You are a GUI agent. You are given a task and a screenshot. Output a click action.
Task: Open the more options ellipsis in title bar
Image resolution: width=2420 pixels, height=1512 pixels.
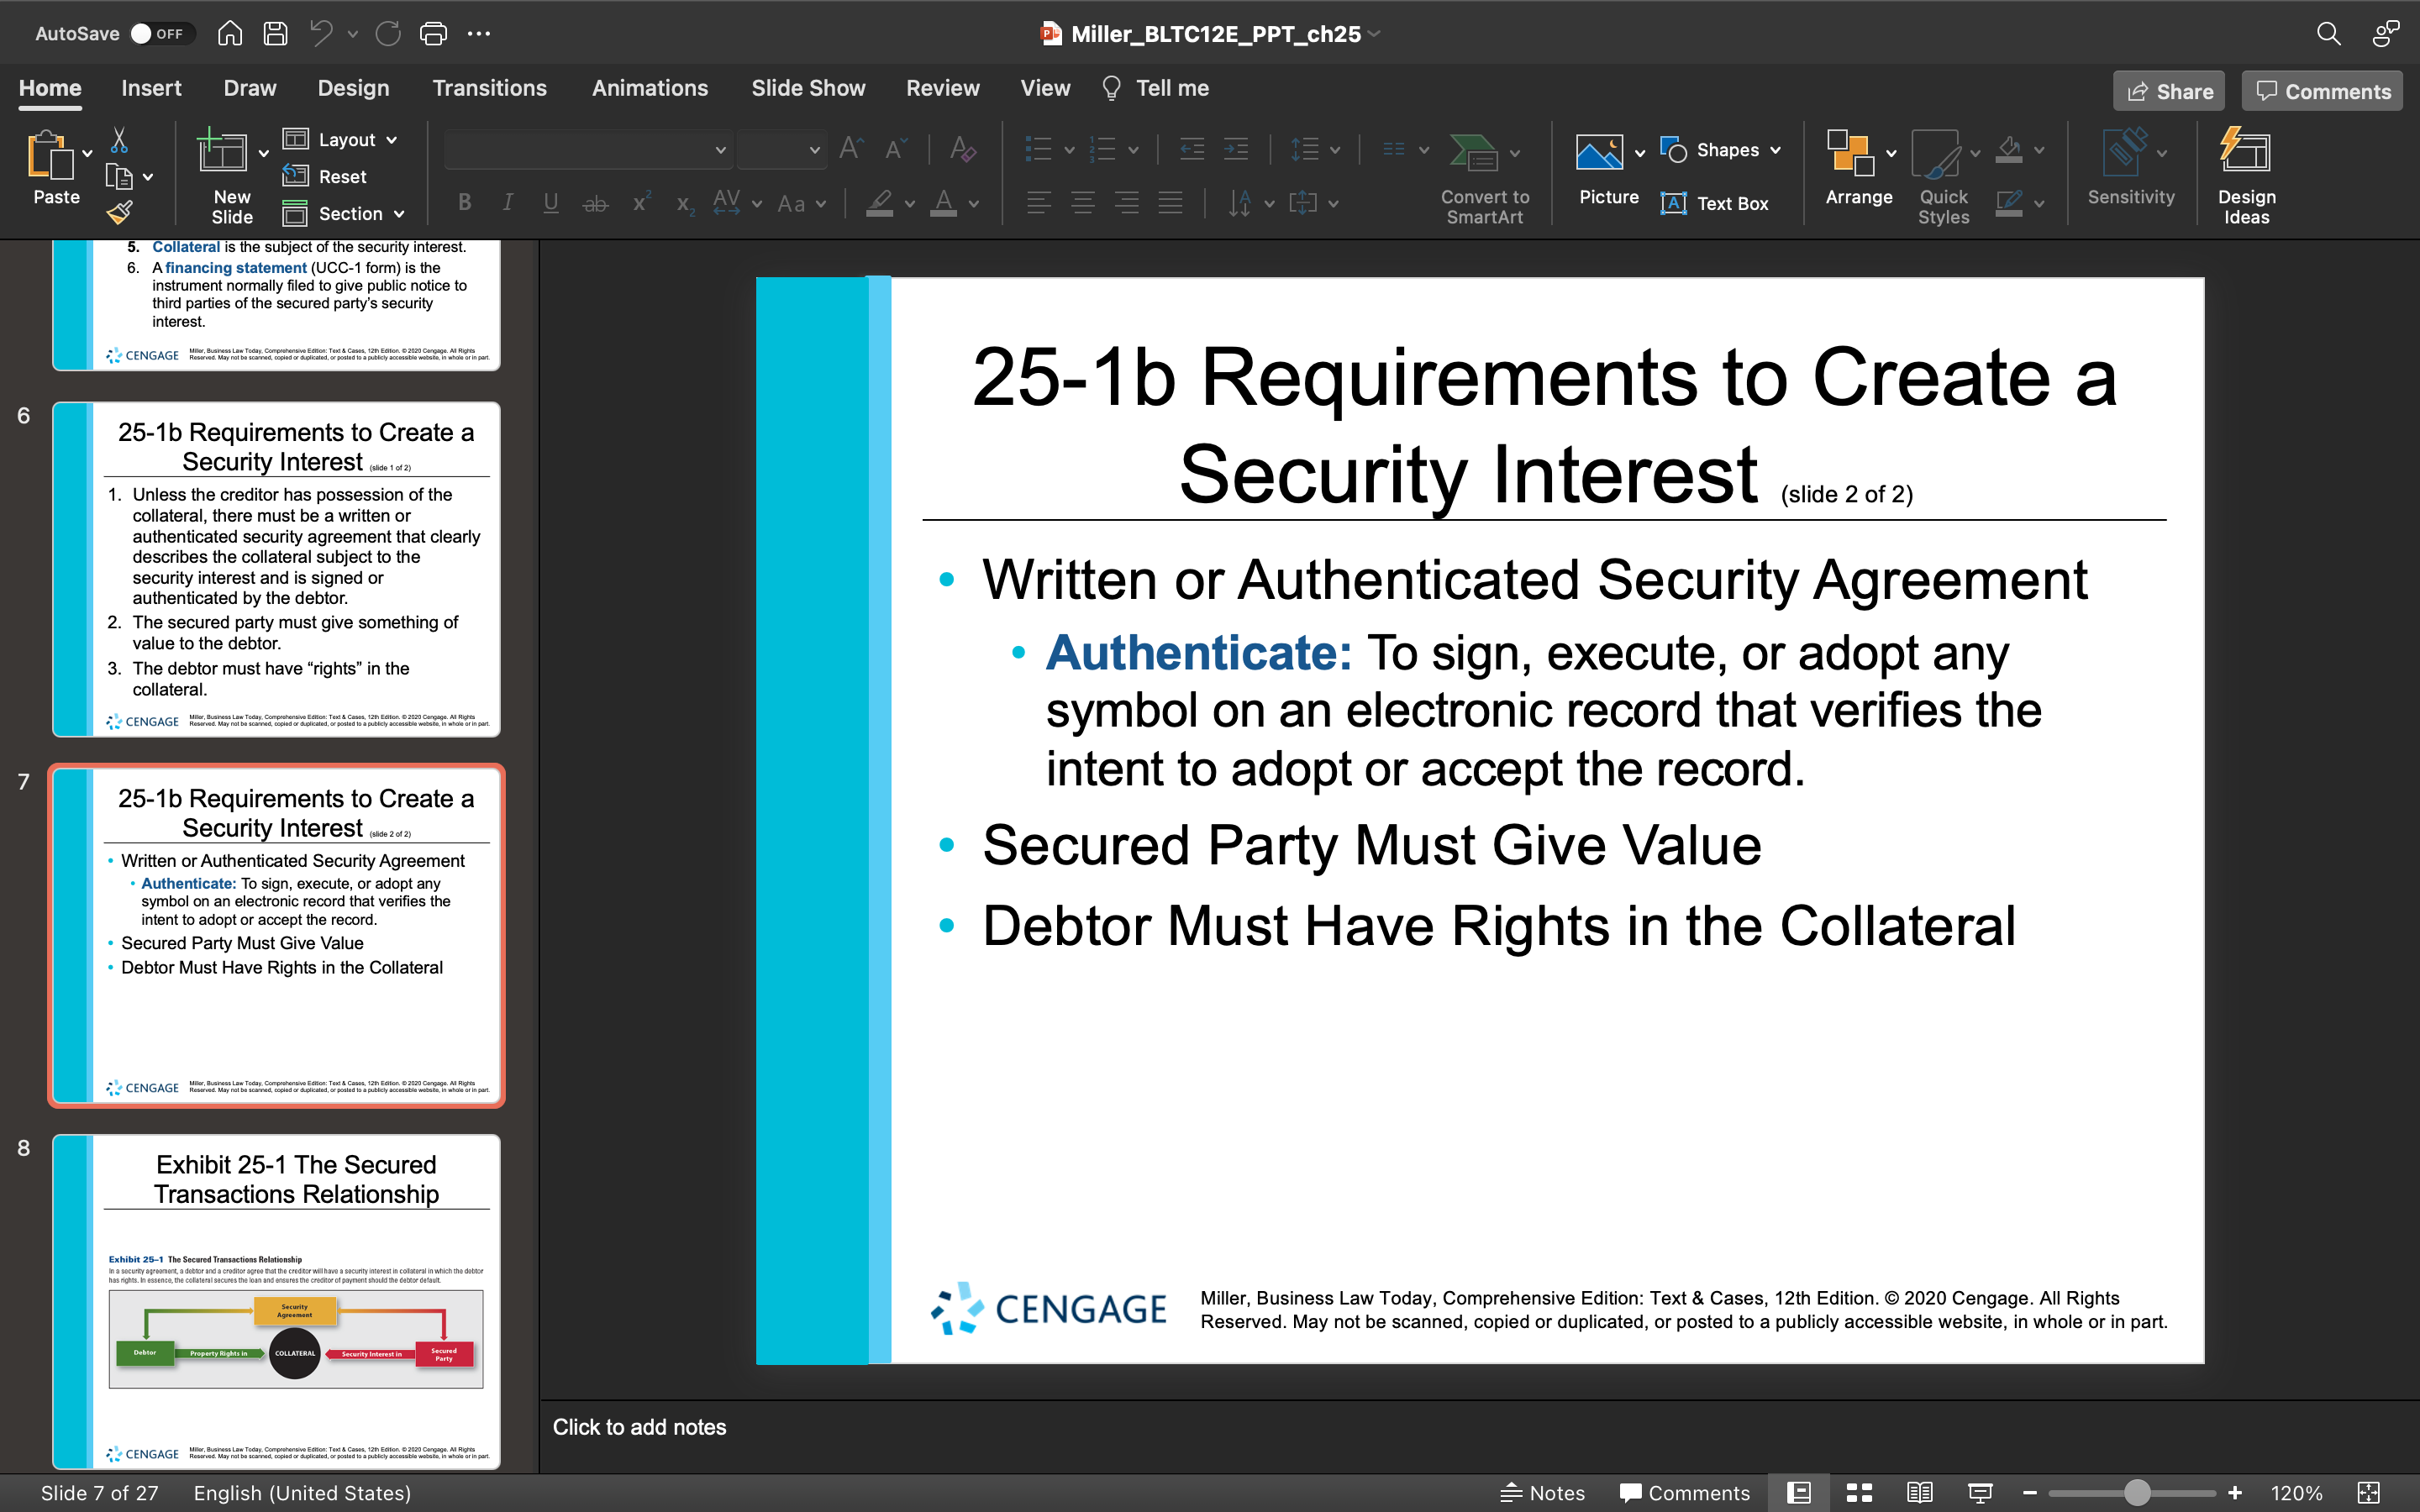click(479, 33)
